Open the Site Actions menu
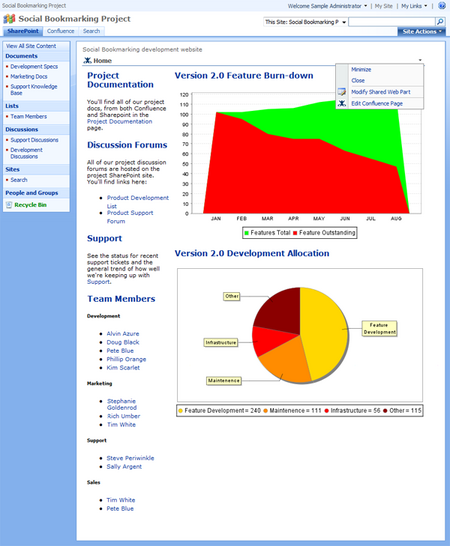The image size is (450, 546). [421, 31]
